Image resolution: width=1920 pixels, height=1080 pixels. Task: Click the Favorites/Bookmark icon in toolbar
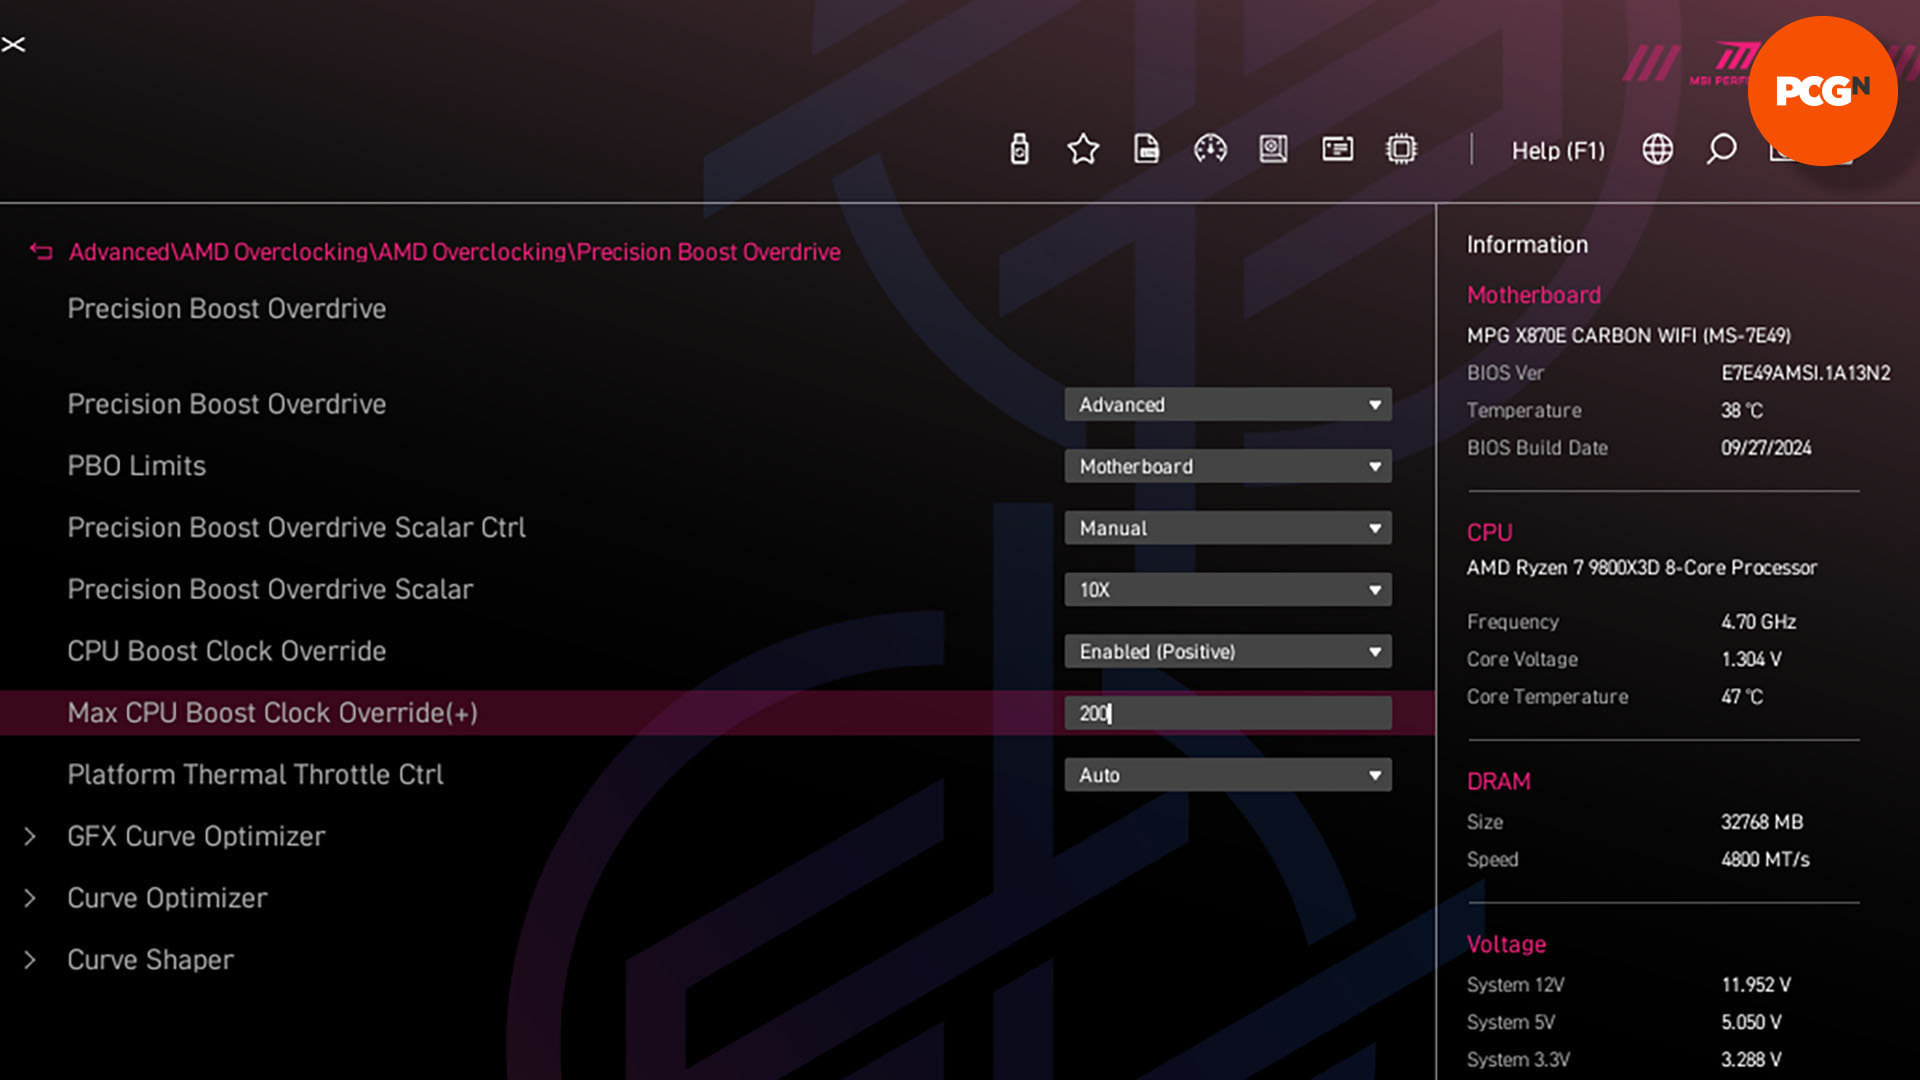1083,148
